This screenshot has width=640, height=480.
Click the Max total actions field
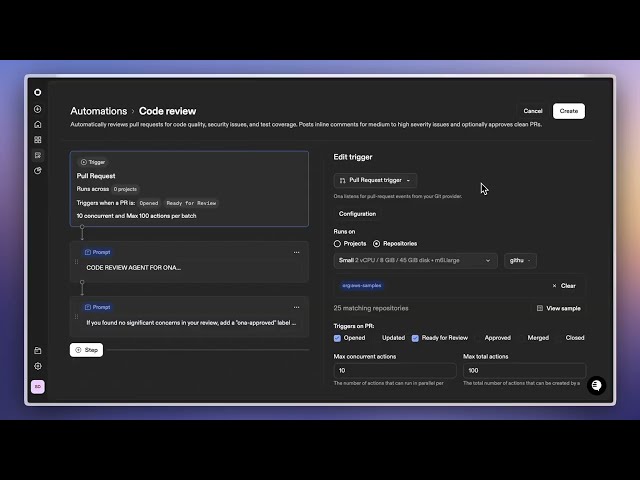coord(524,371)
